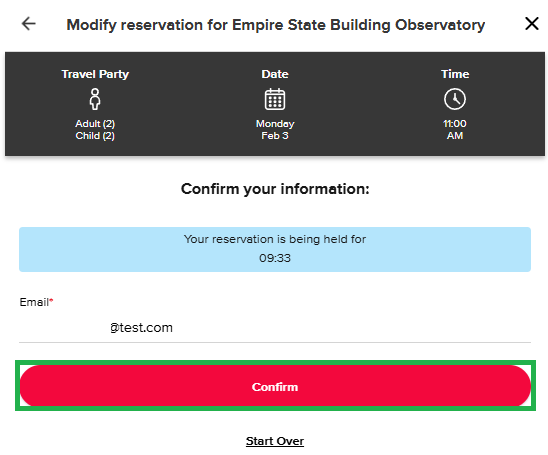The image size is (548, 455).
Task: Open the Start Over link
Action: 275,441
